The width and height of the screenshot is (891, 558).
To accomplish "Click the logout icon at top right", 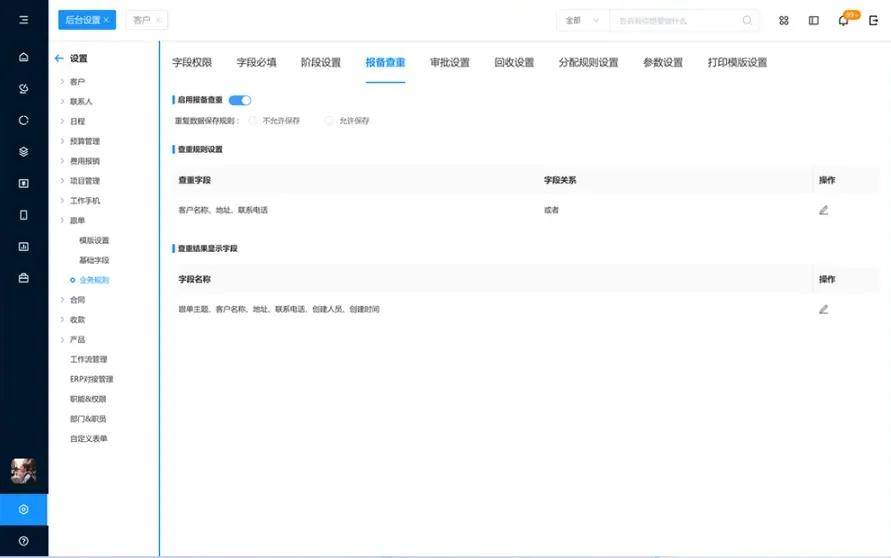I will pos(873,20).
